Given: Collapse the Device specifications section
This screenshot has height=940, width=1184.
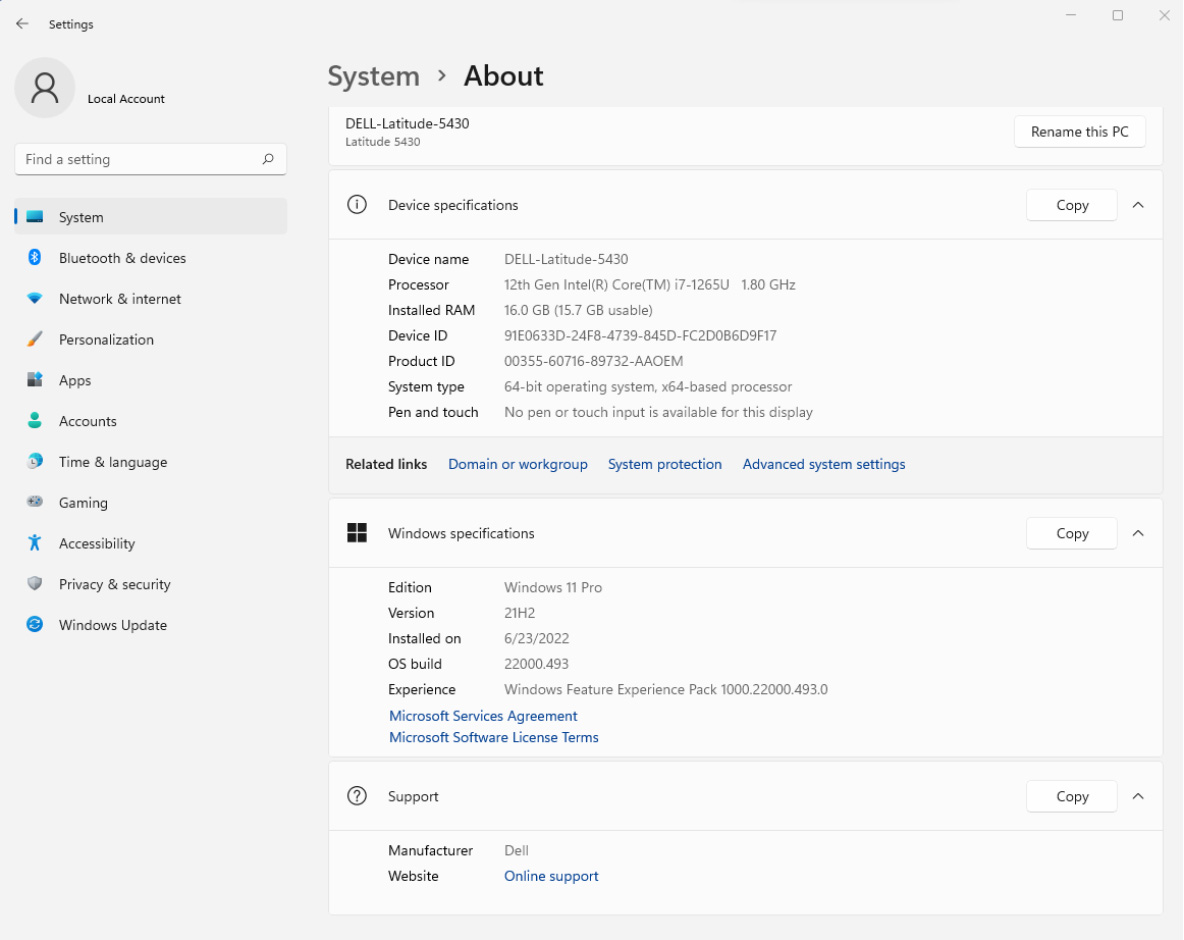Looking at the screenshot, I should pos(1138,205).
